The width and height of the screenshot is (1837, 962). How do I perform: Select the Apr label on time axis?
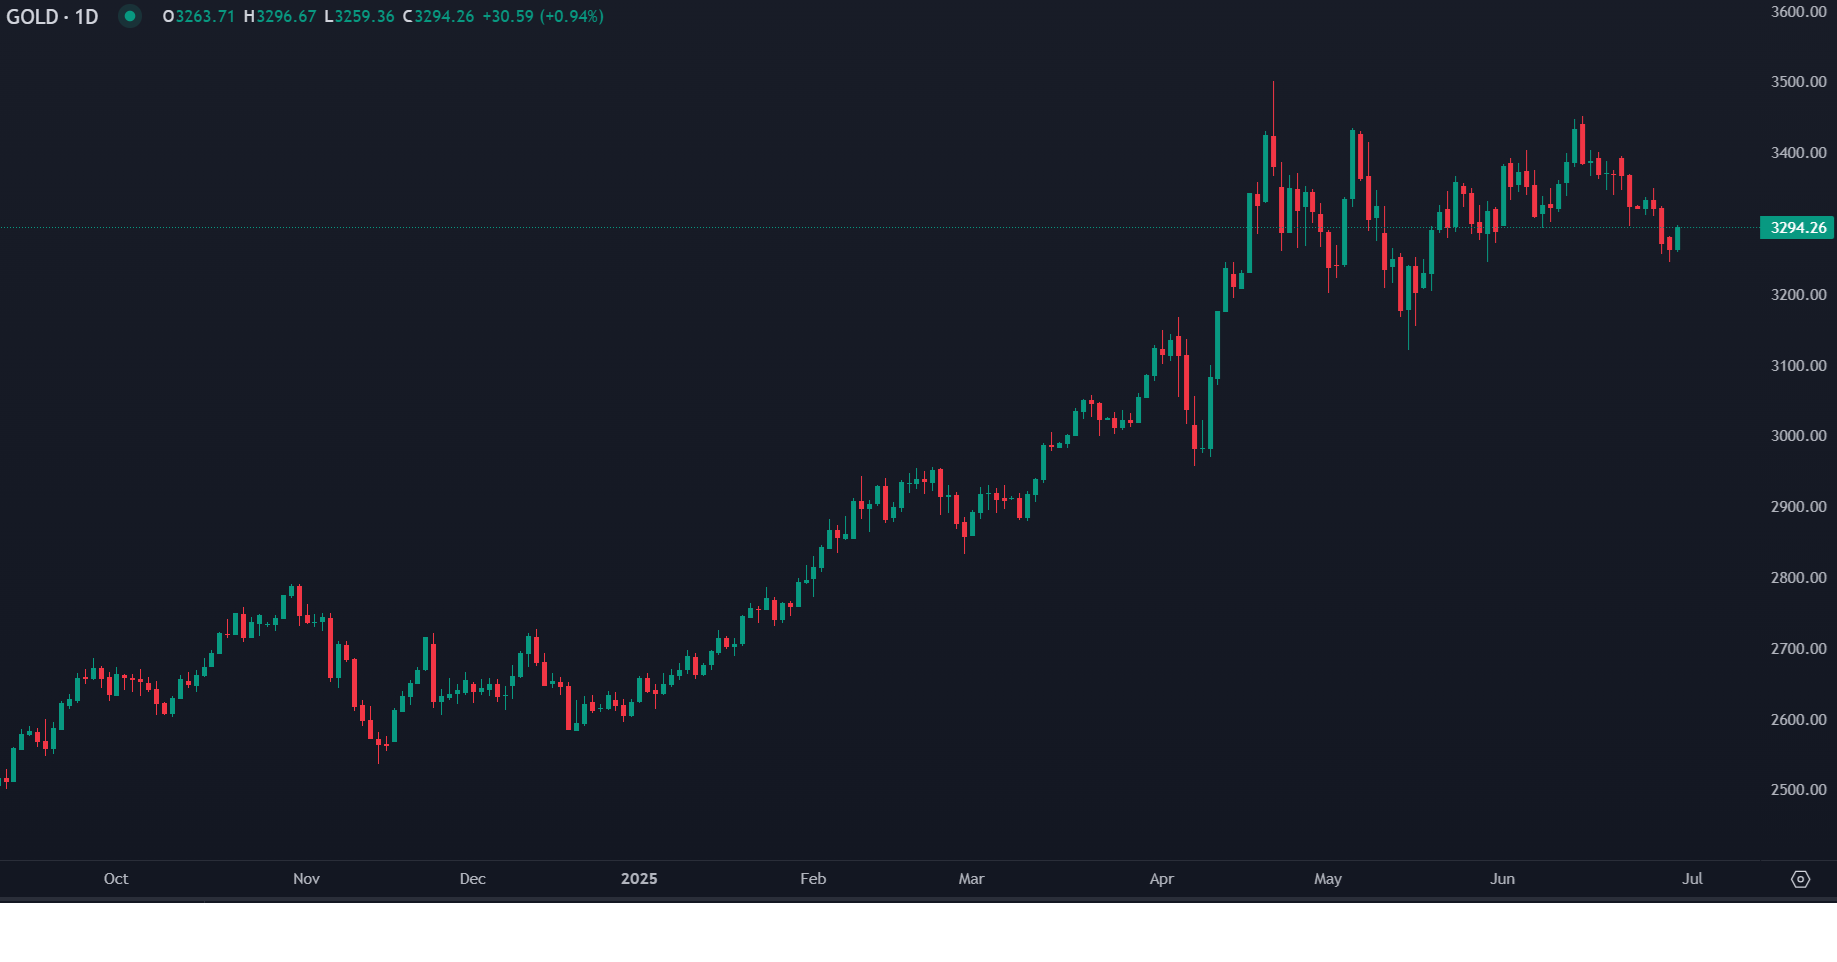click(1161, 879)
